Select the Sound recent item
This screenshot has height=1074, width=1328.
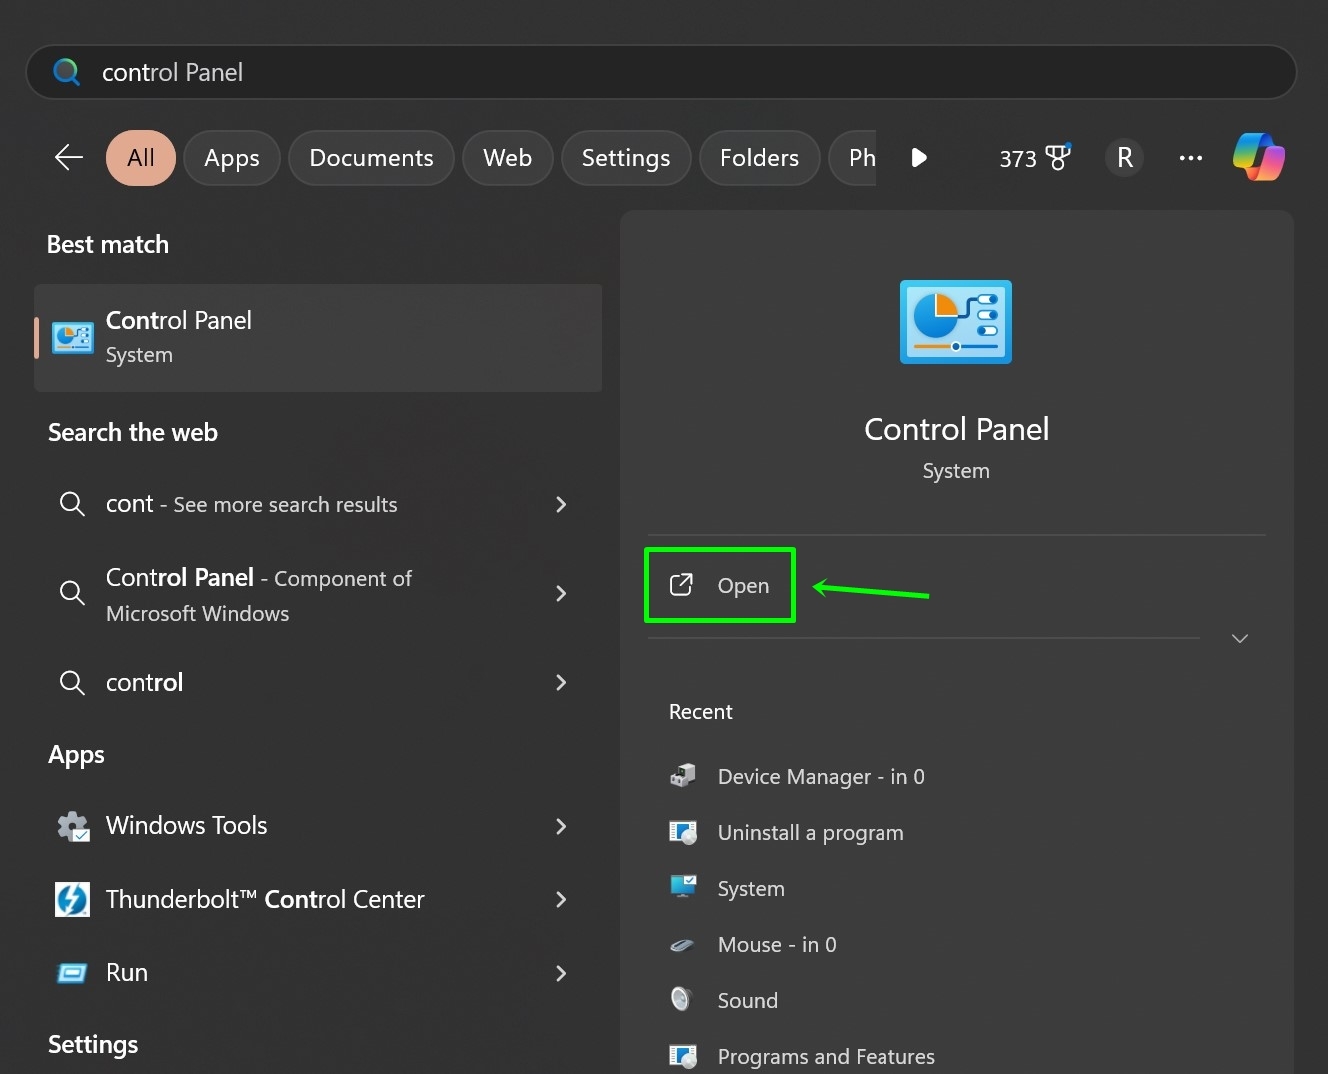pyautogui.click(x=746, y=1000)
